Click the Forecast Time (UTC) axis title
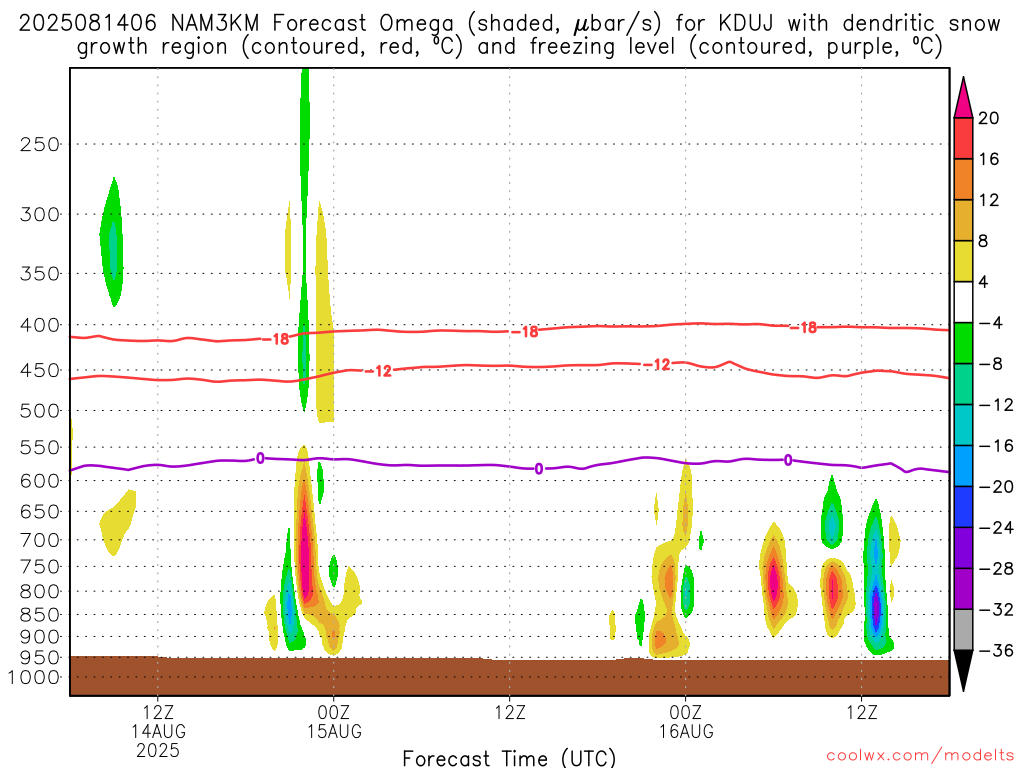1024x768 pixels. point(509,758)
